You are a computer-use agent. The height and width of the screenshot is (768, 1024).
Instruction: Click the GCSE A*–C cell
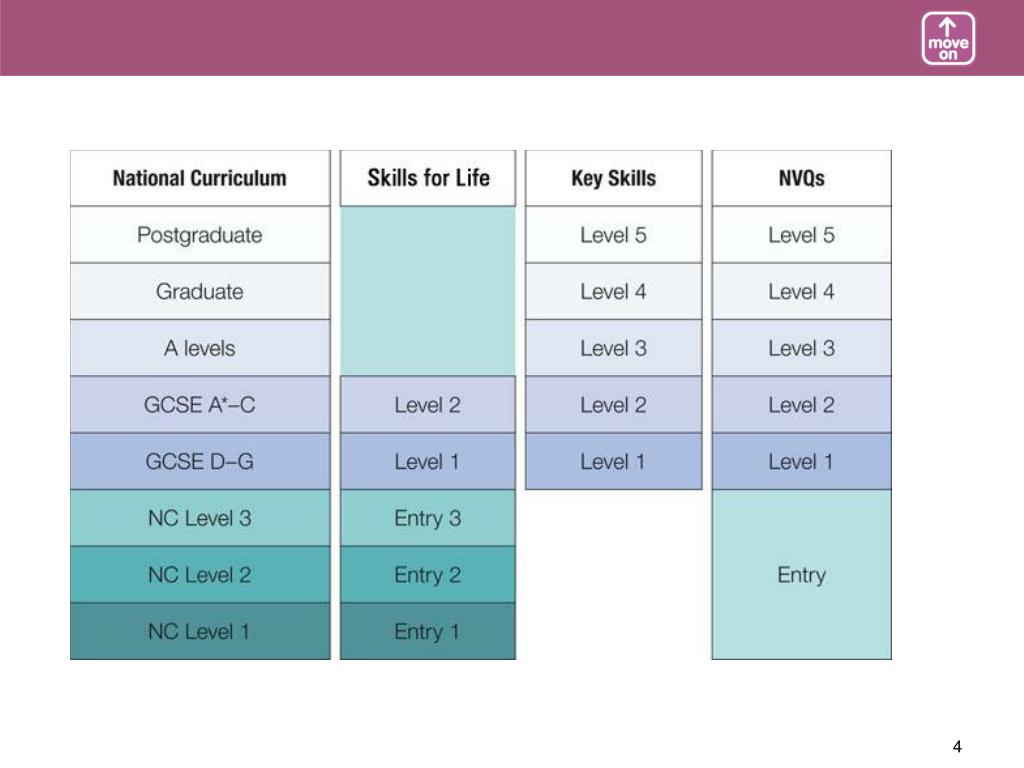(200, 405)
